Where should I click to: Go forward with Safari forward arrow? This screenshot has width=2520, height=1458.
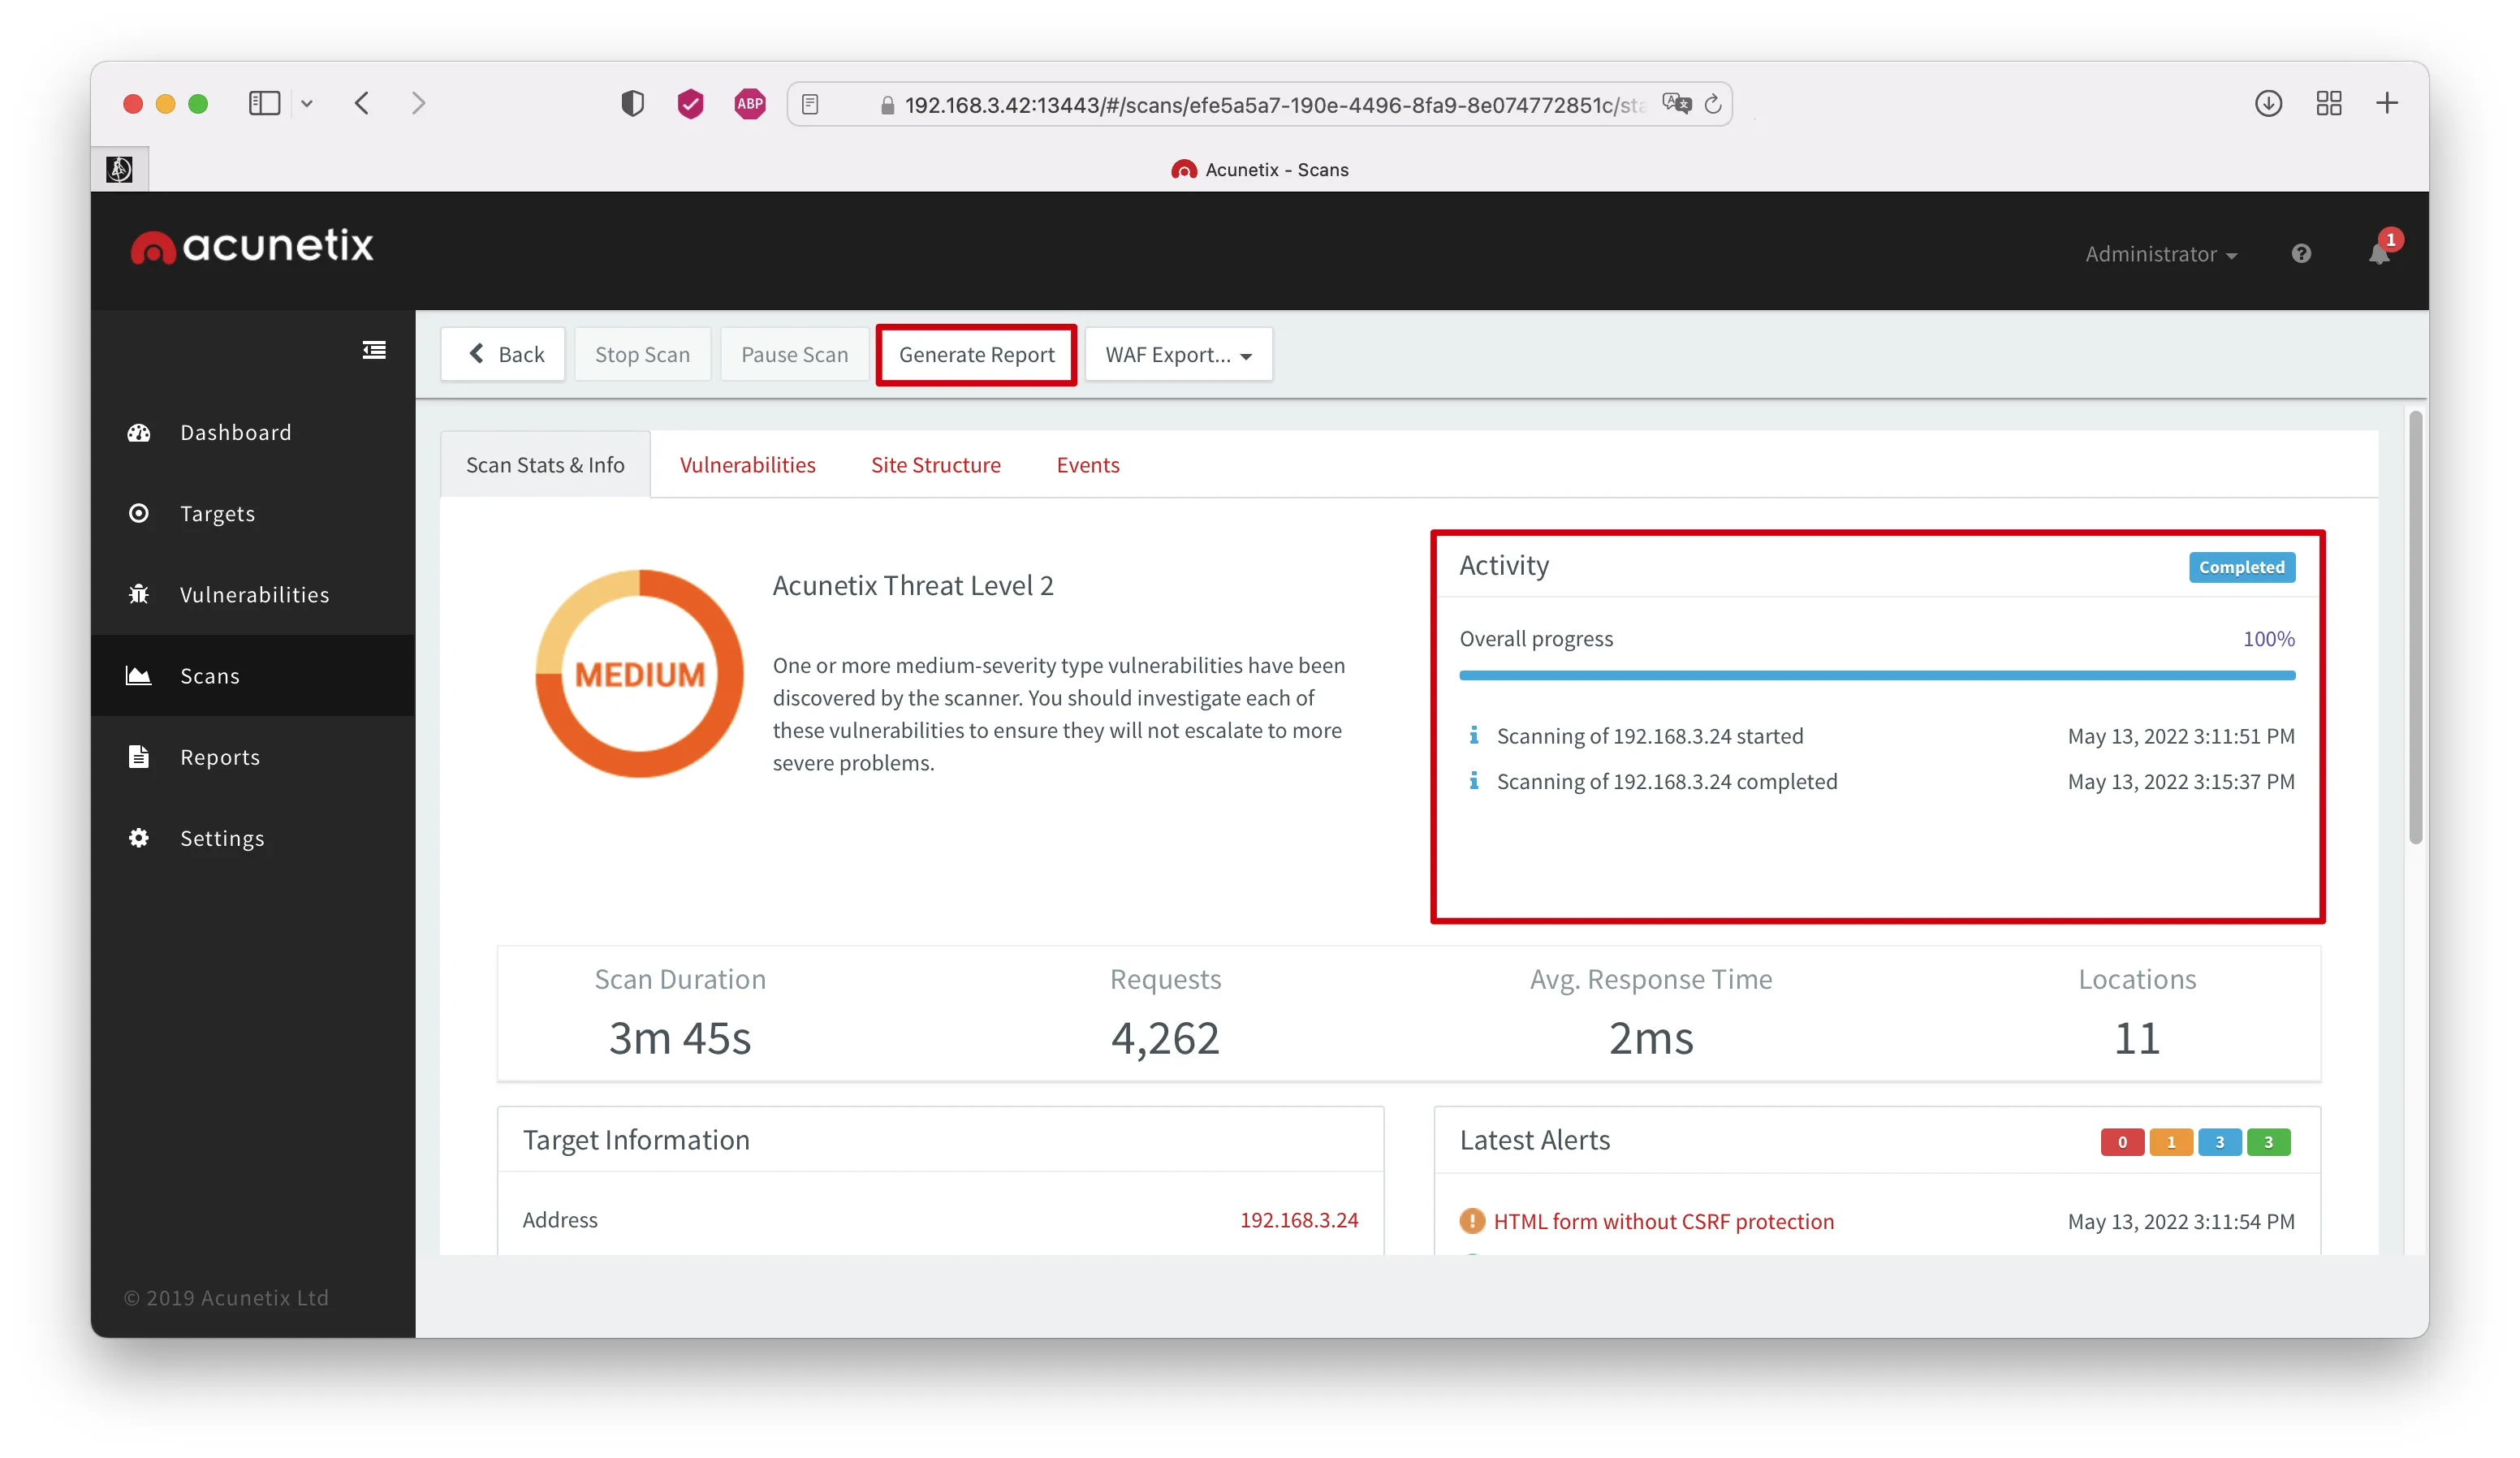[419, 103]
